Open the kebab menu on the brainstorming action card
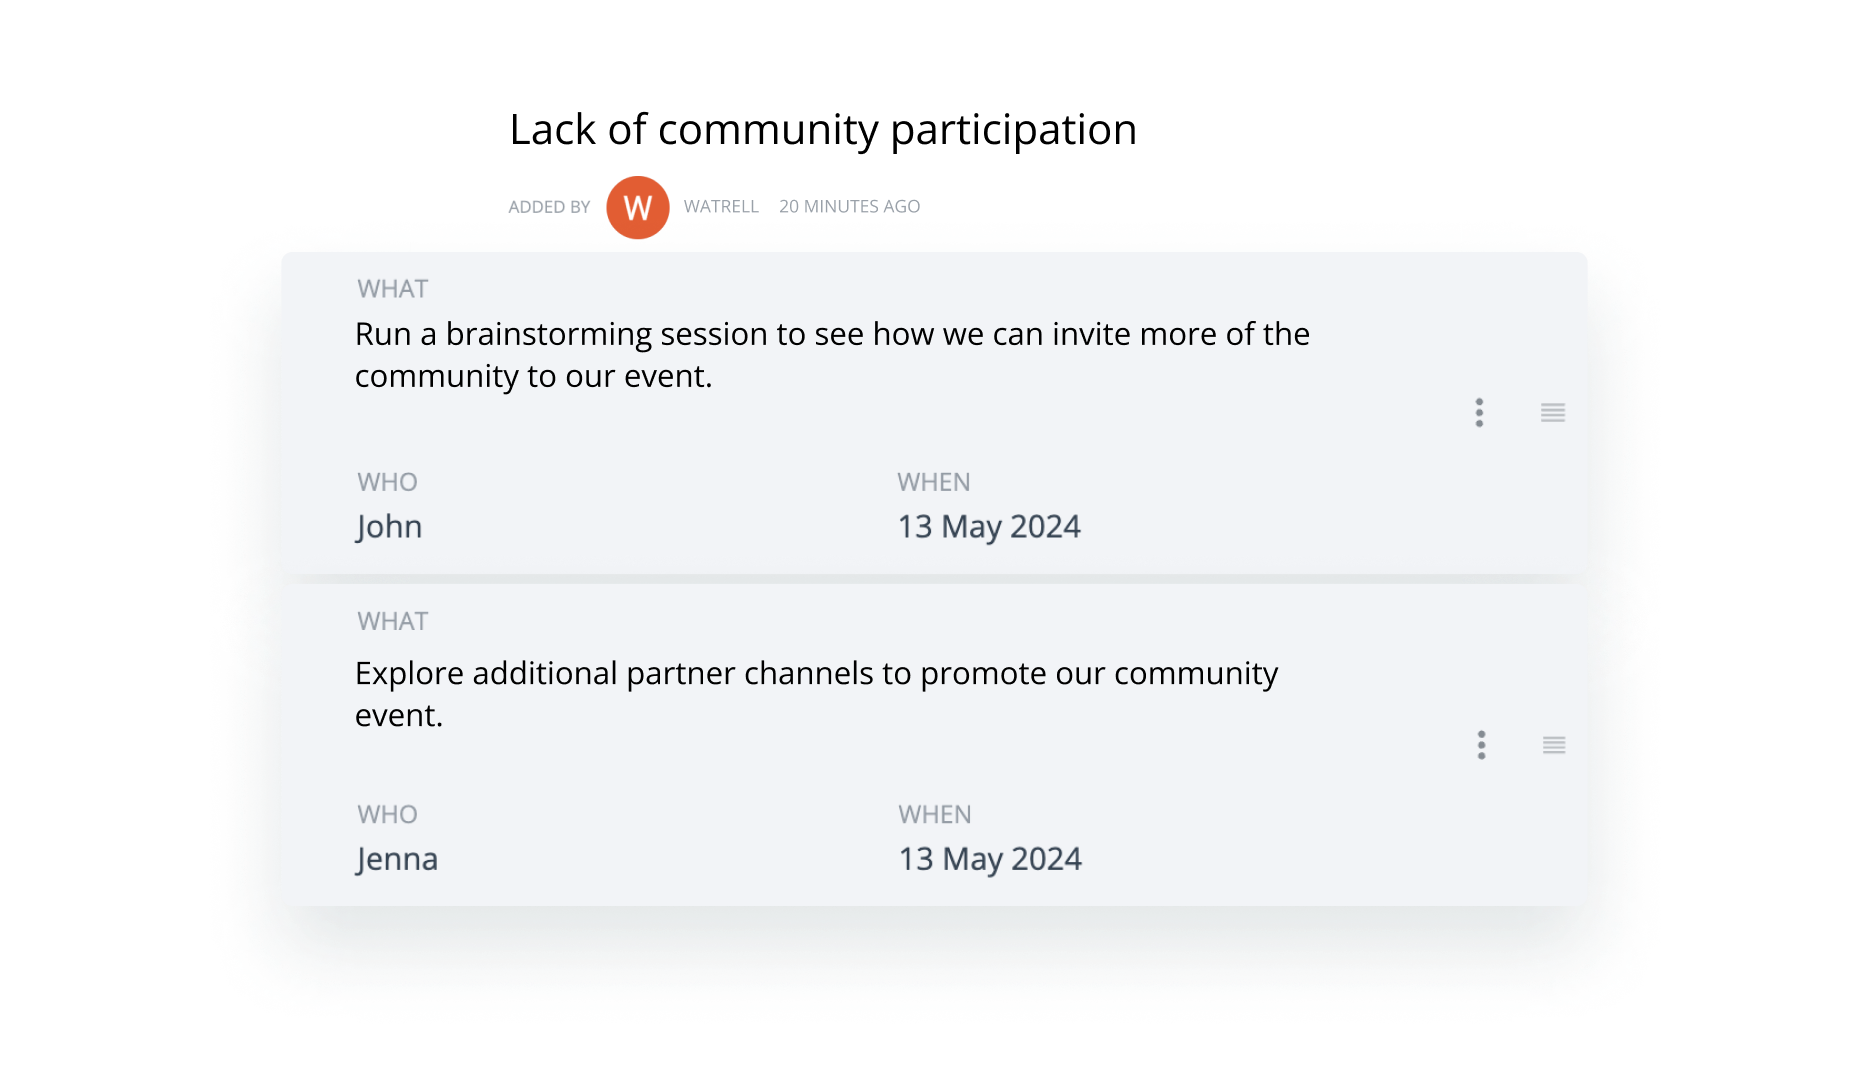The image size is (1872, 1080). point(1479,413)
